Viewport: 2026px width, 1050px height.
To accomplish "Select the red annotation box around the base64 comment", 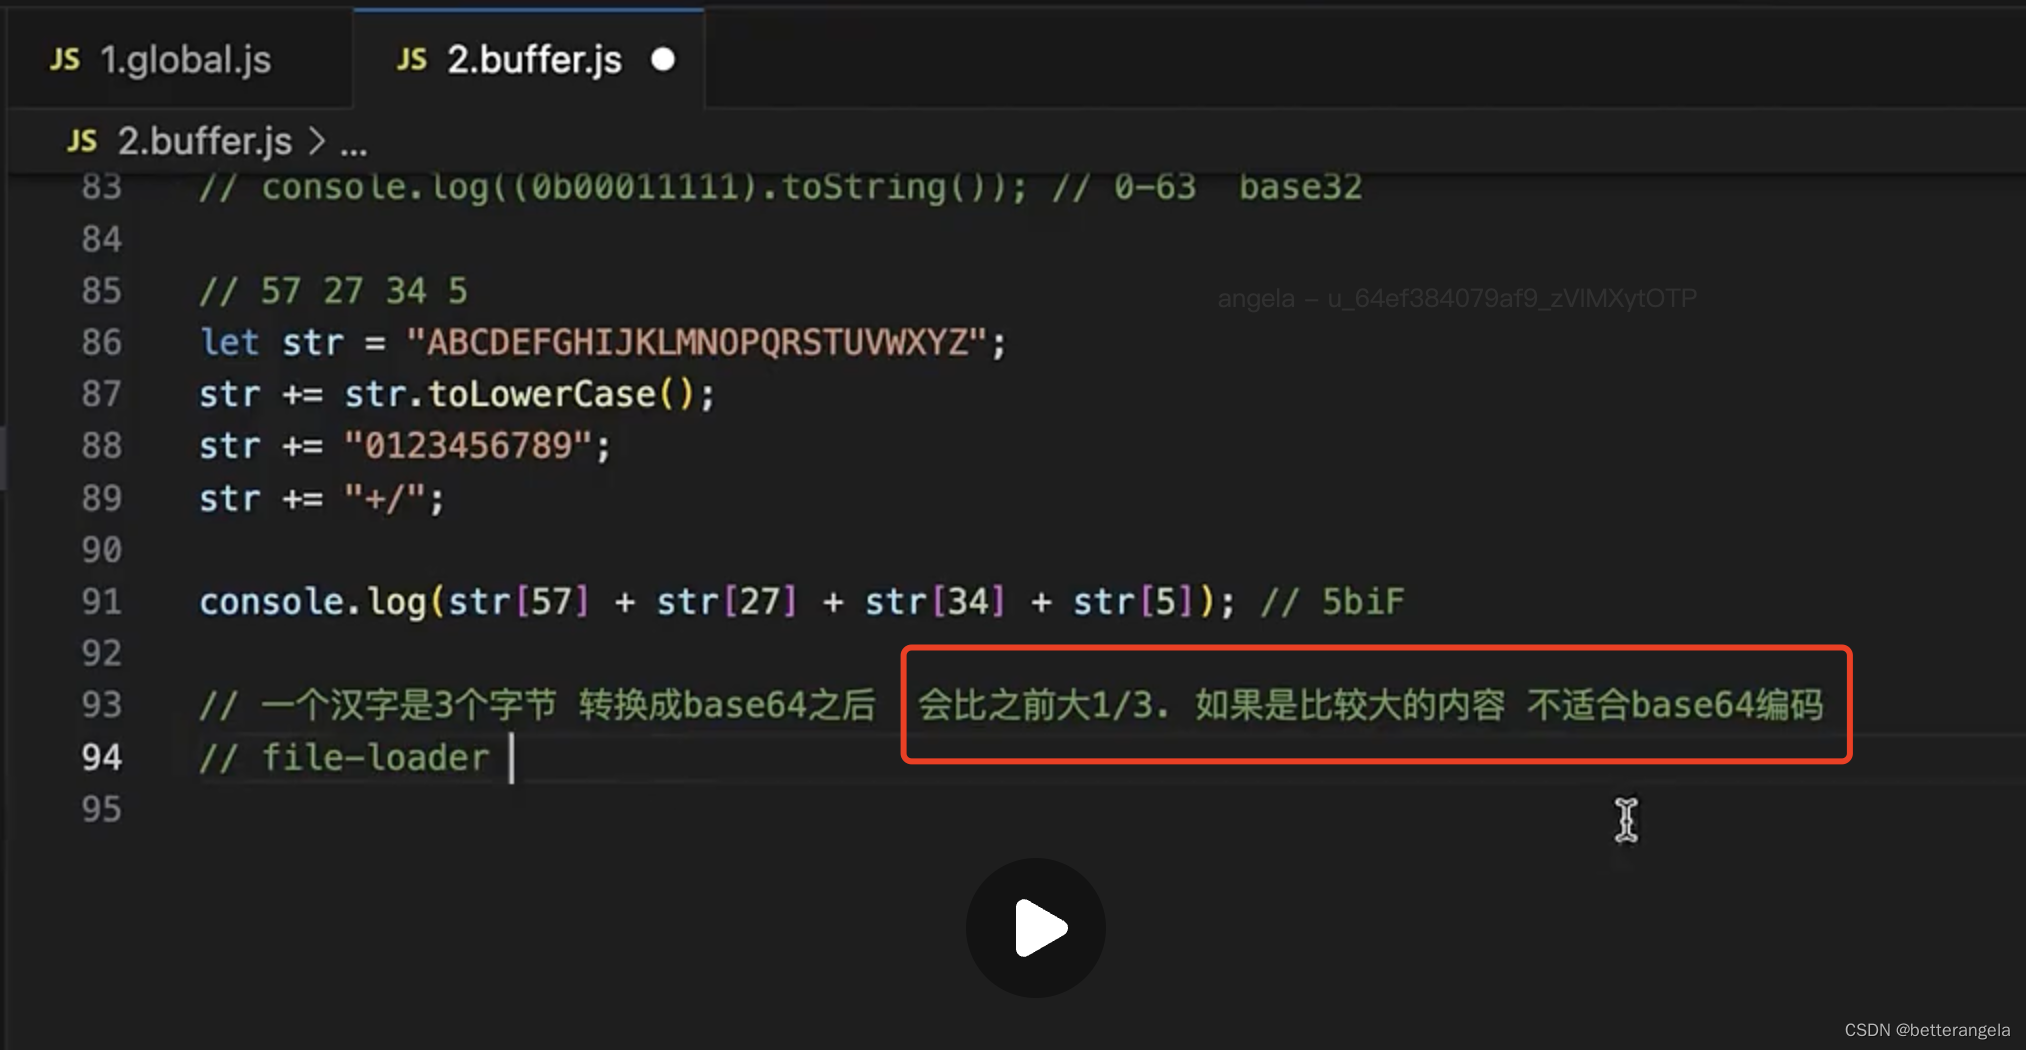I will coord(1377,705).
